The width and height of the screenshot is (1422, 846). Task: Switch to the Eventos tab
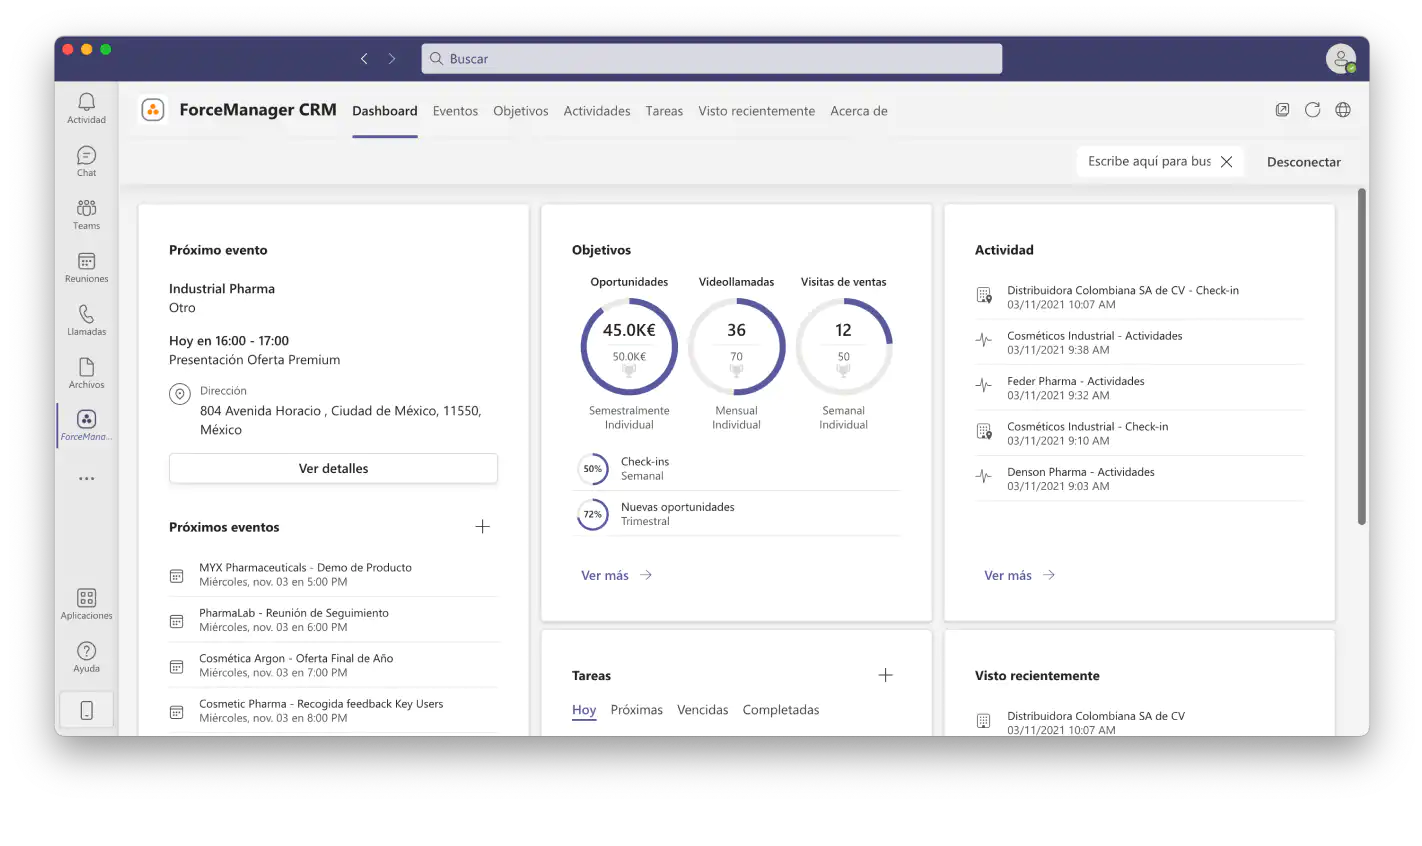(x=455, y=111)
